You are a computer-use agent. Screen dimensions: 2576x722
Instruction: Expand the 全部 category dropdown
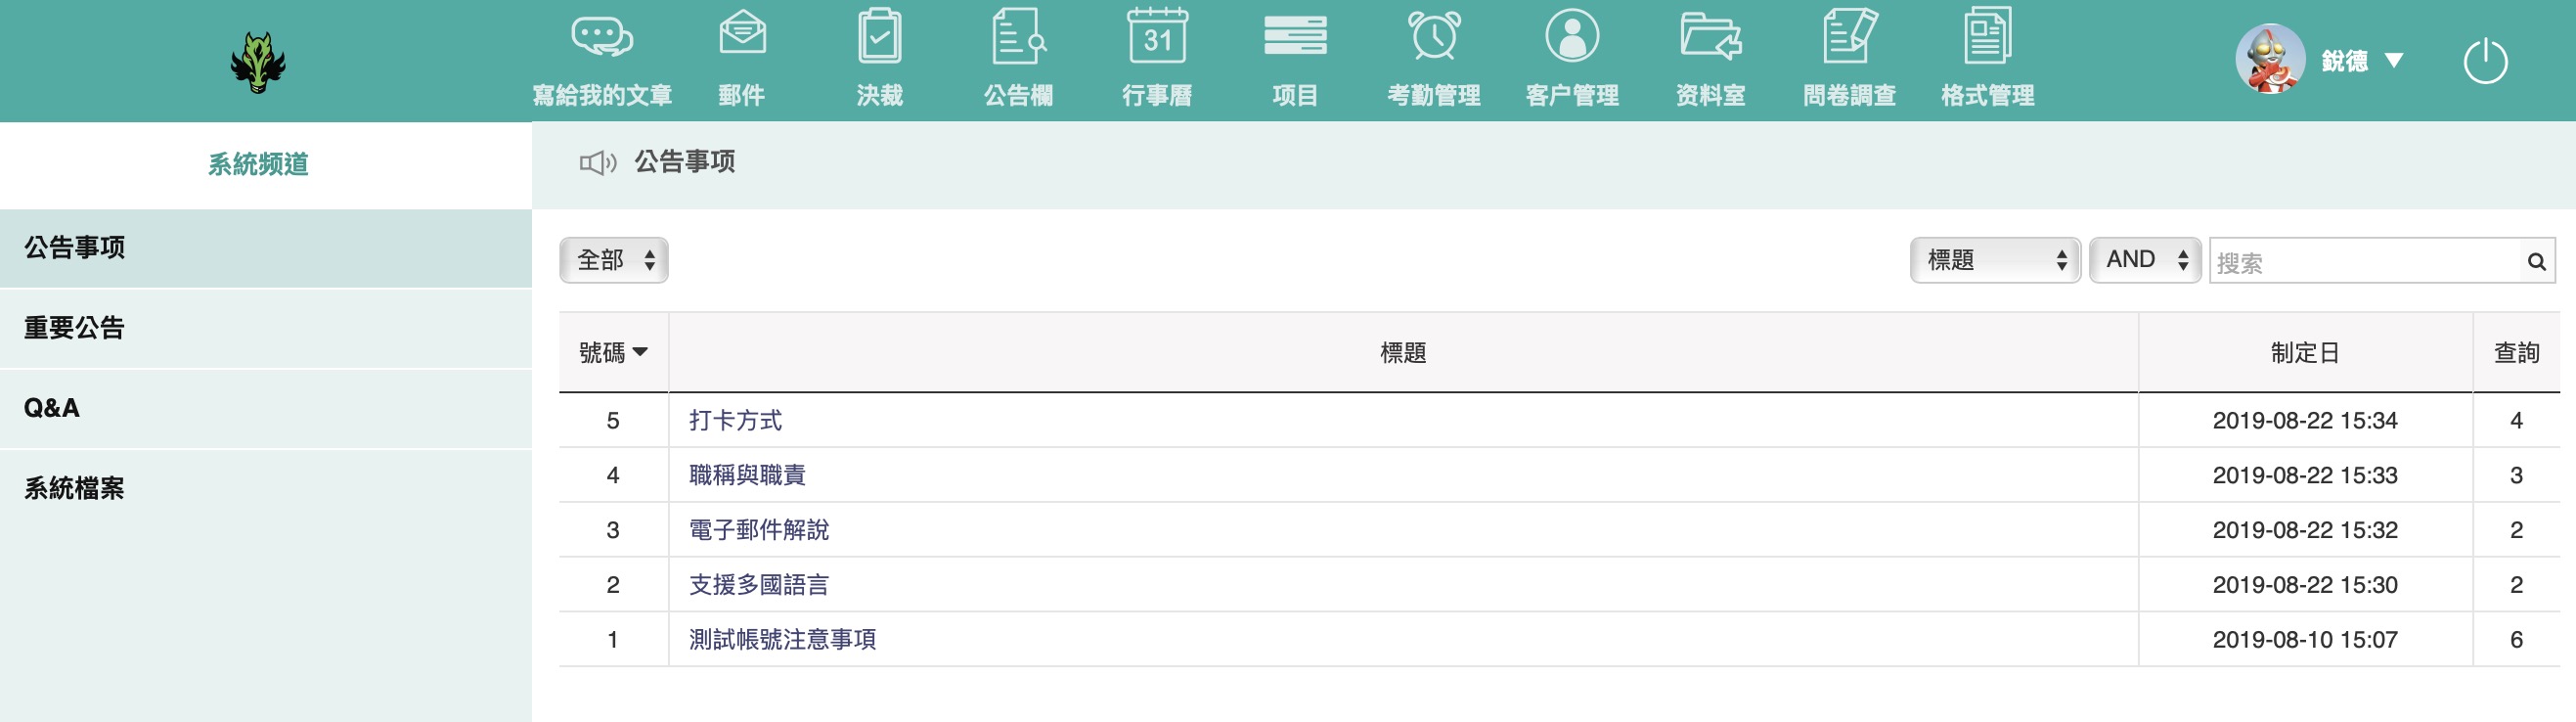coord(613,260)
